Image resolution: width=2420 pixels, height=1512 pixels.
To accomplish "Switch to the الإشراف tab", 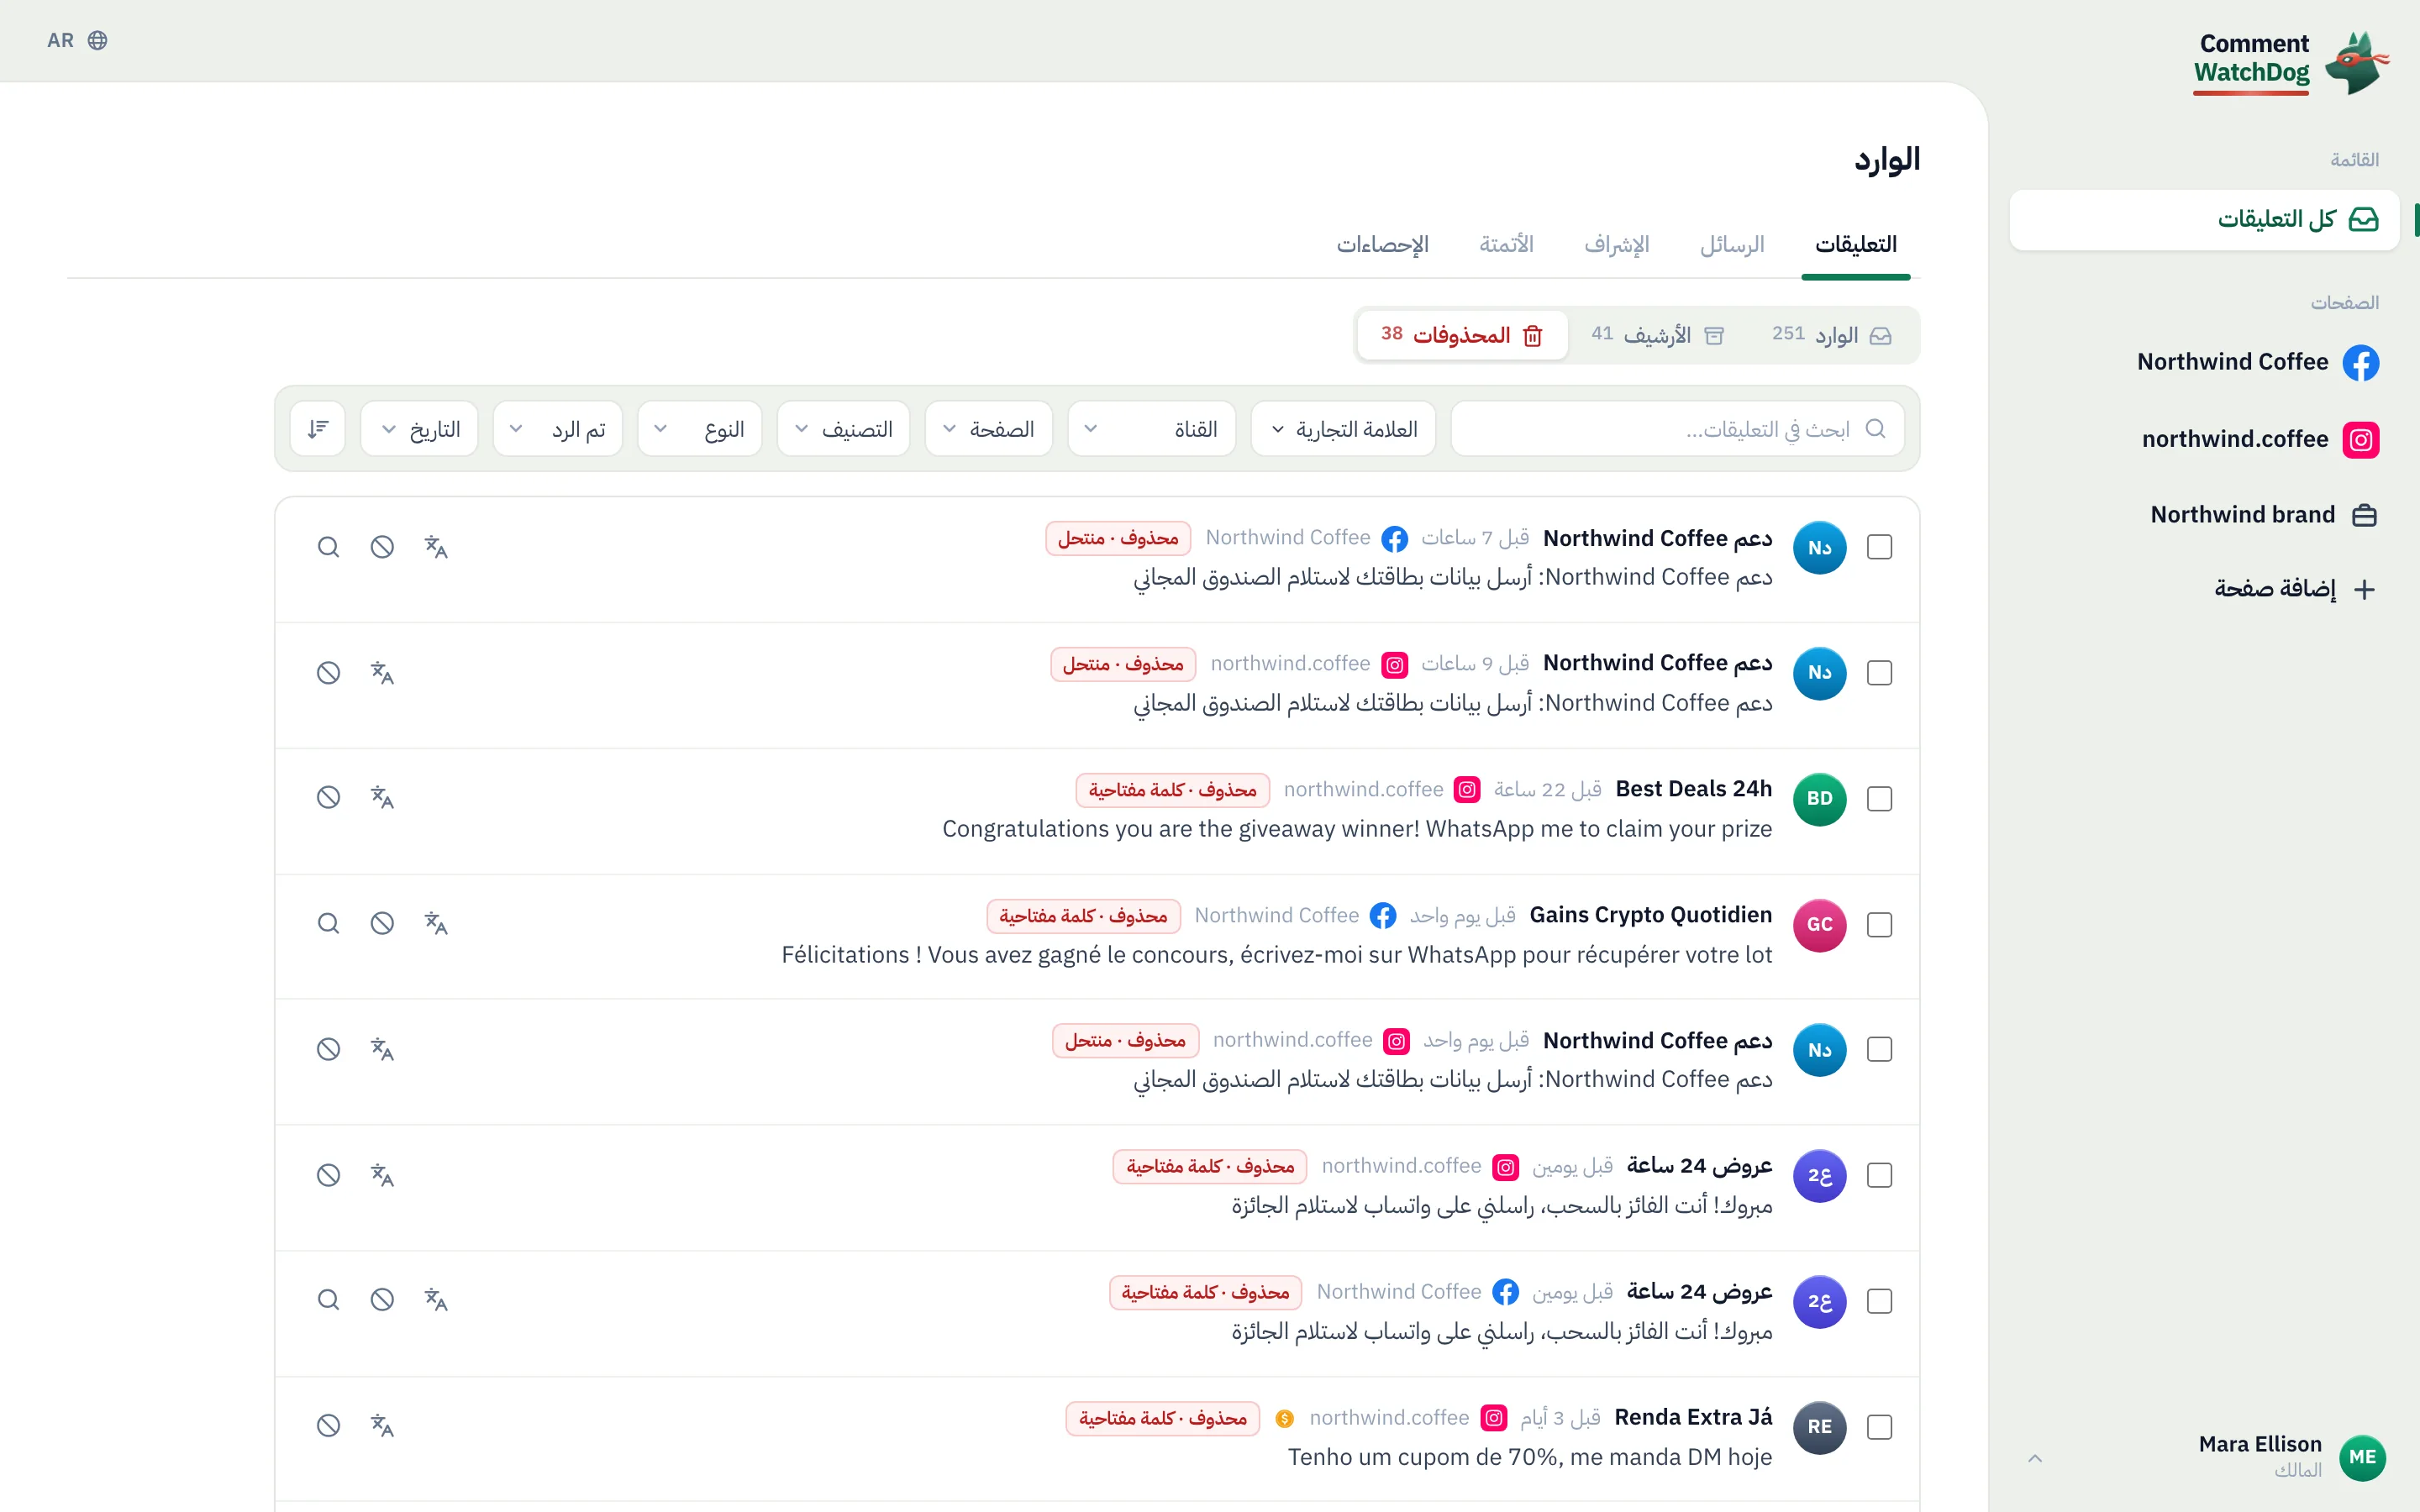I will [x=1617, y=245].
